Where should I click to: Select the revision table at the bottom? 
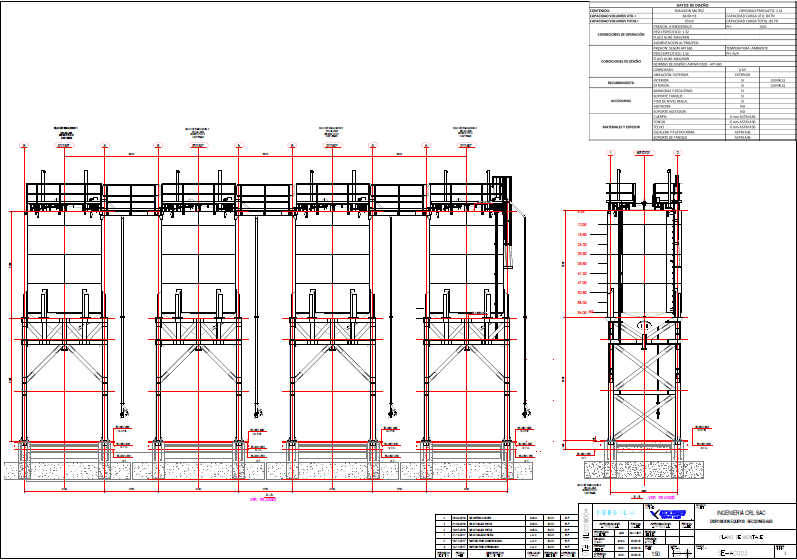(x=507, y=535)
